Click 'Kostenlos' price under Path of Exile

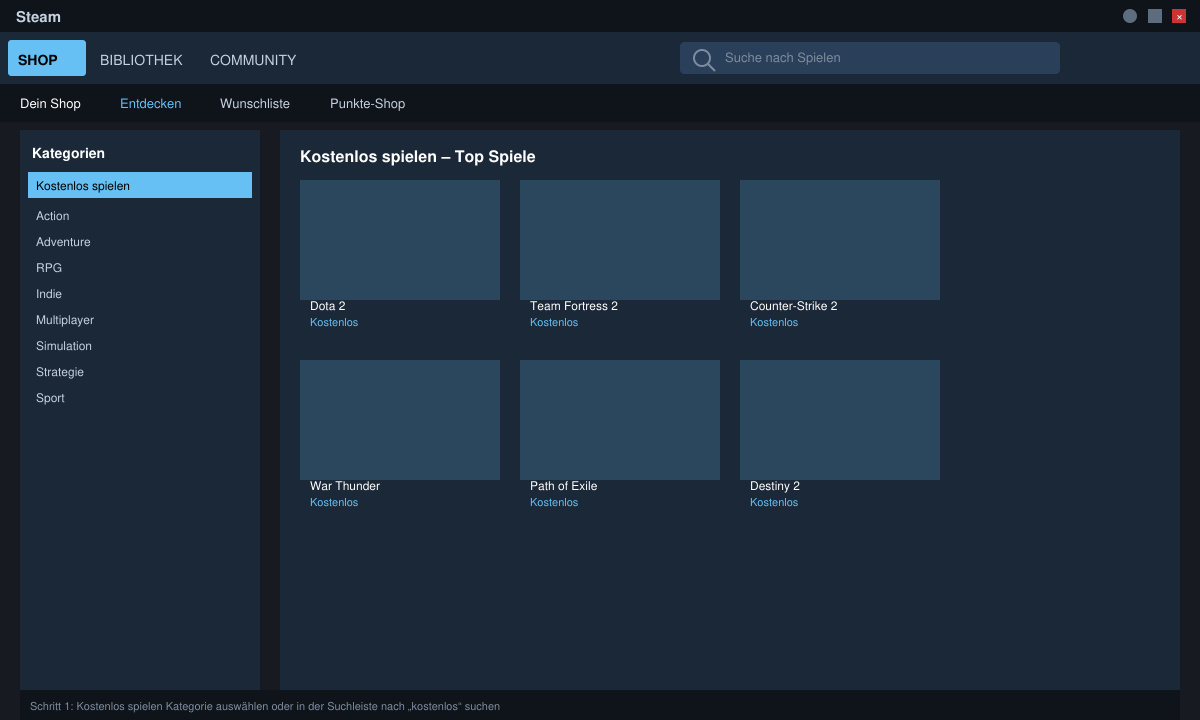coord(554,502)
